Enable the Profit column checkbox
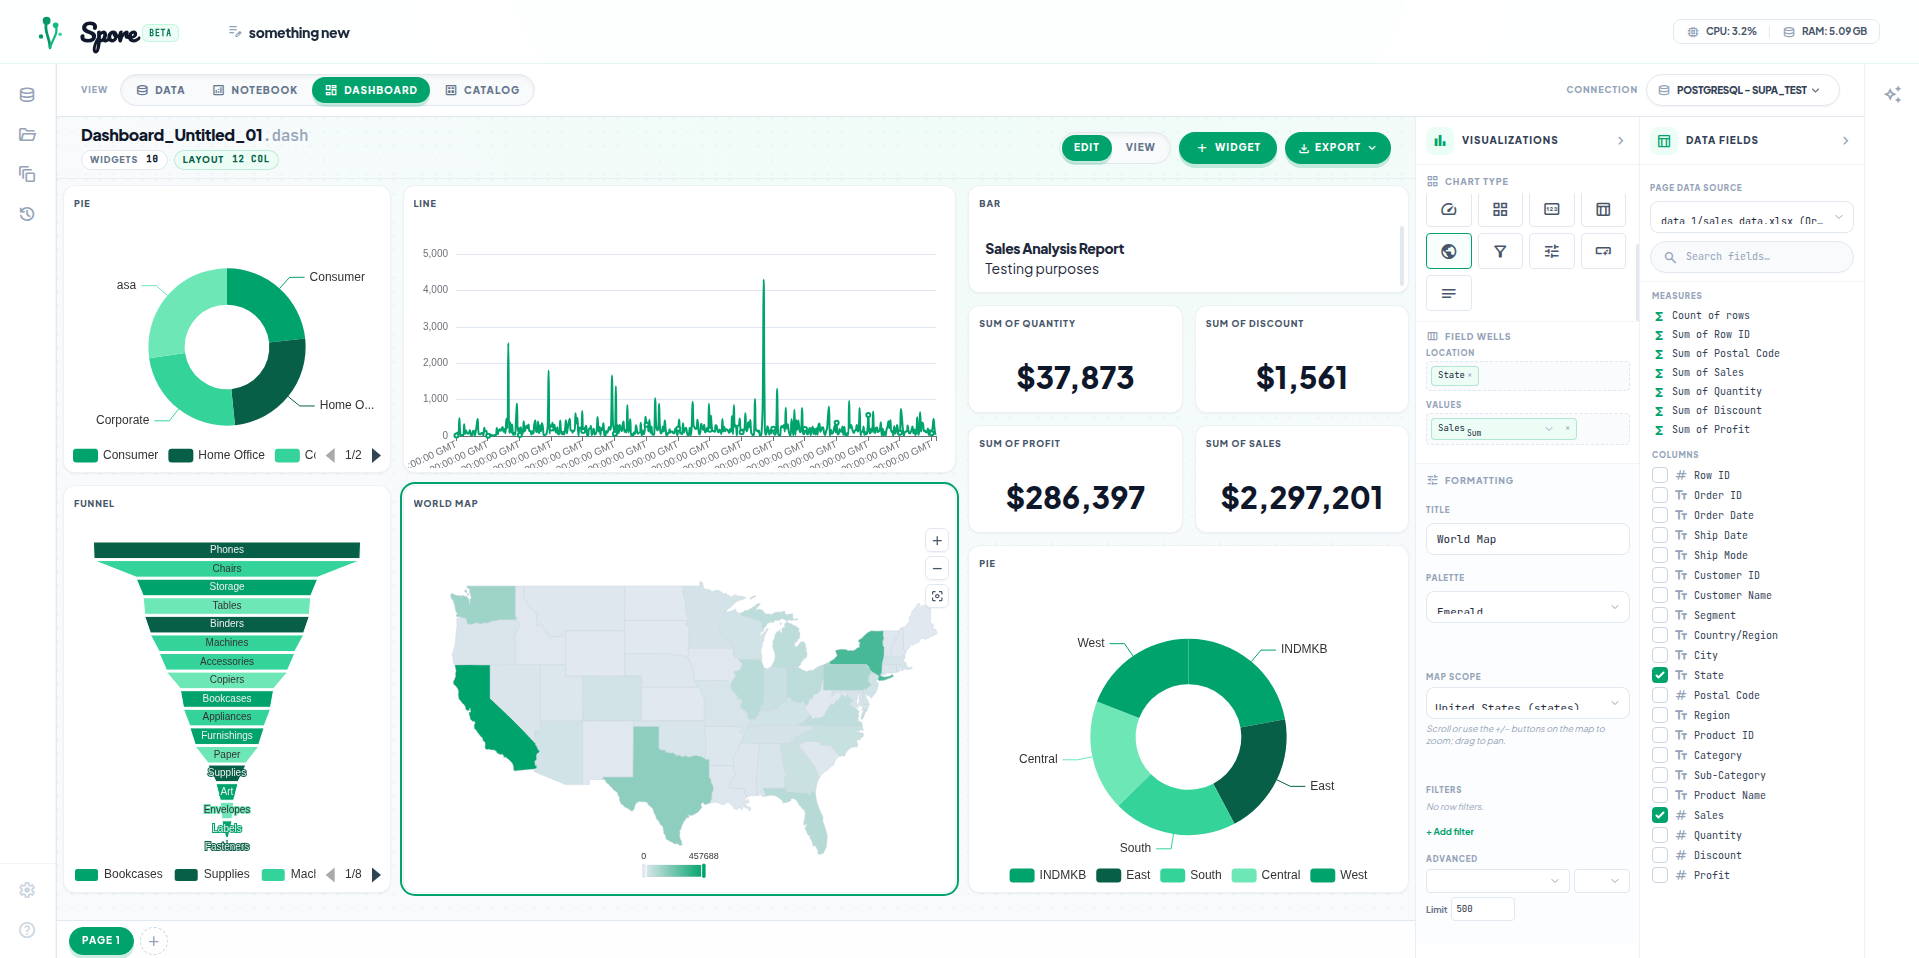1919x958 pixels. coord(1660,875)
